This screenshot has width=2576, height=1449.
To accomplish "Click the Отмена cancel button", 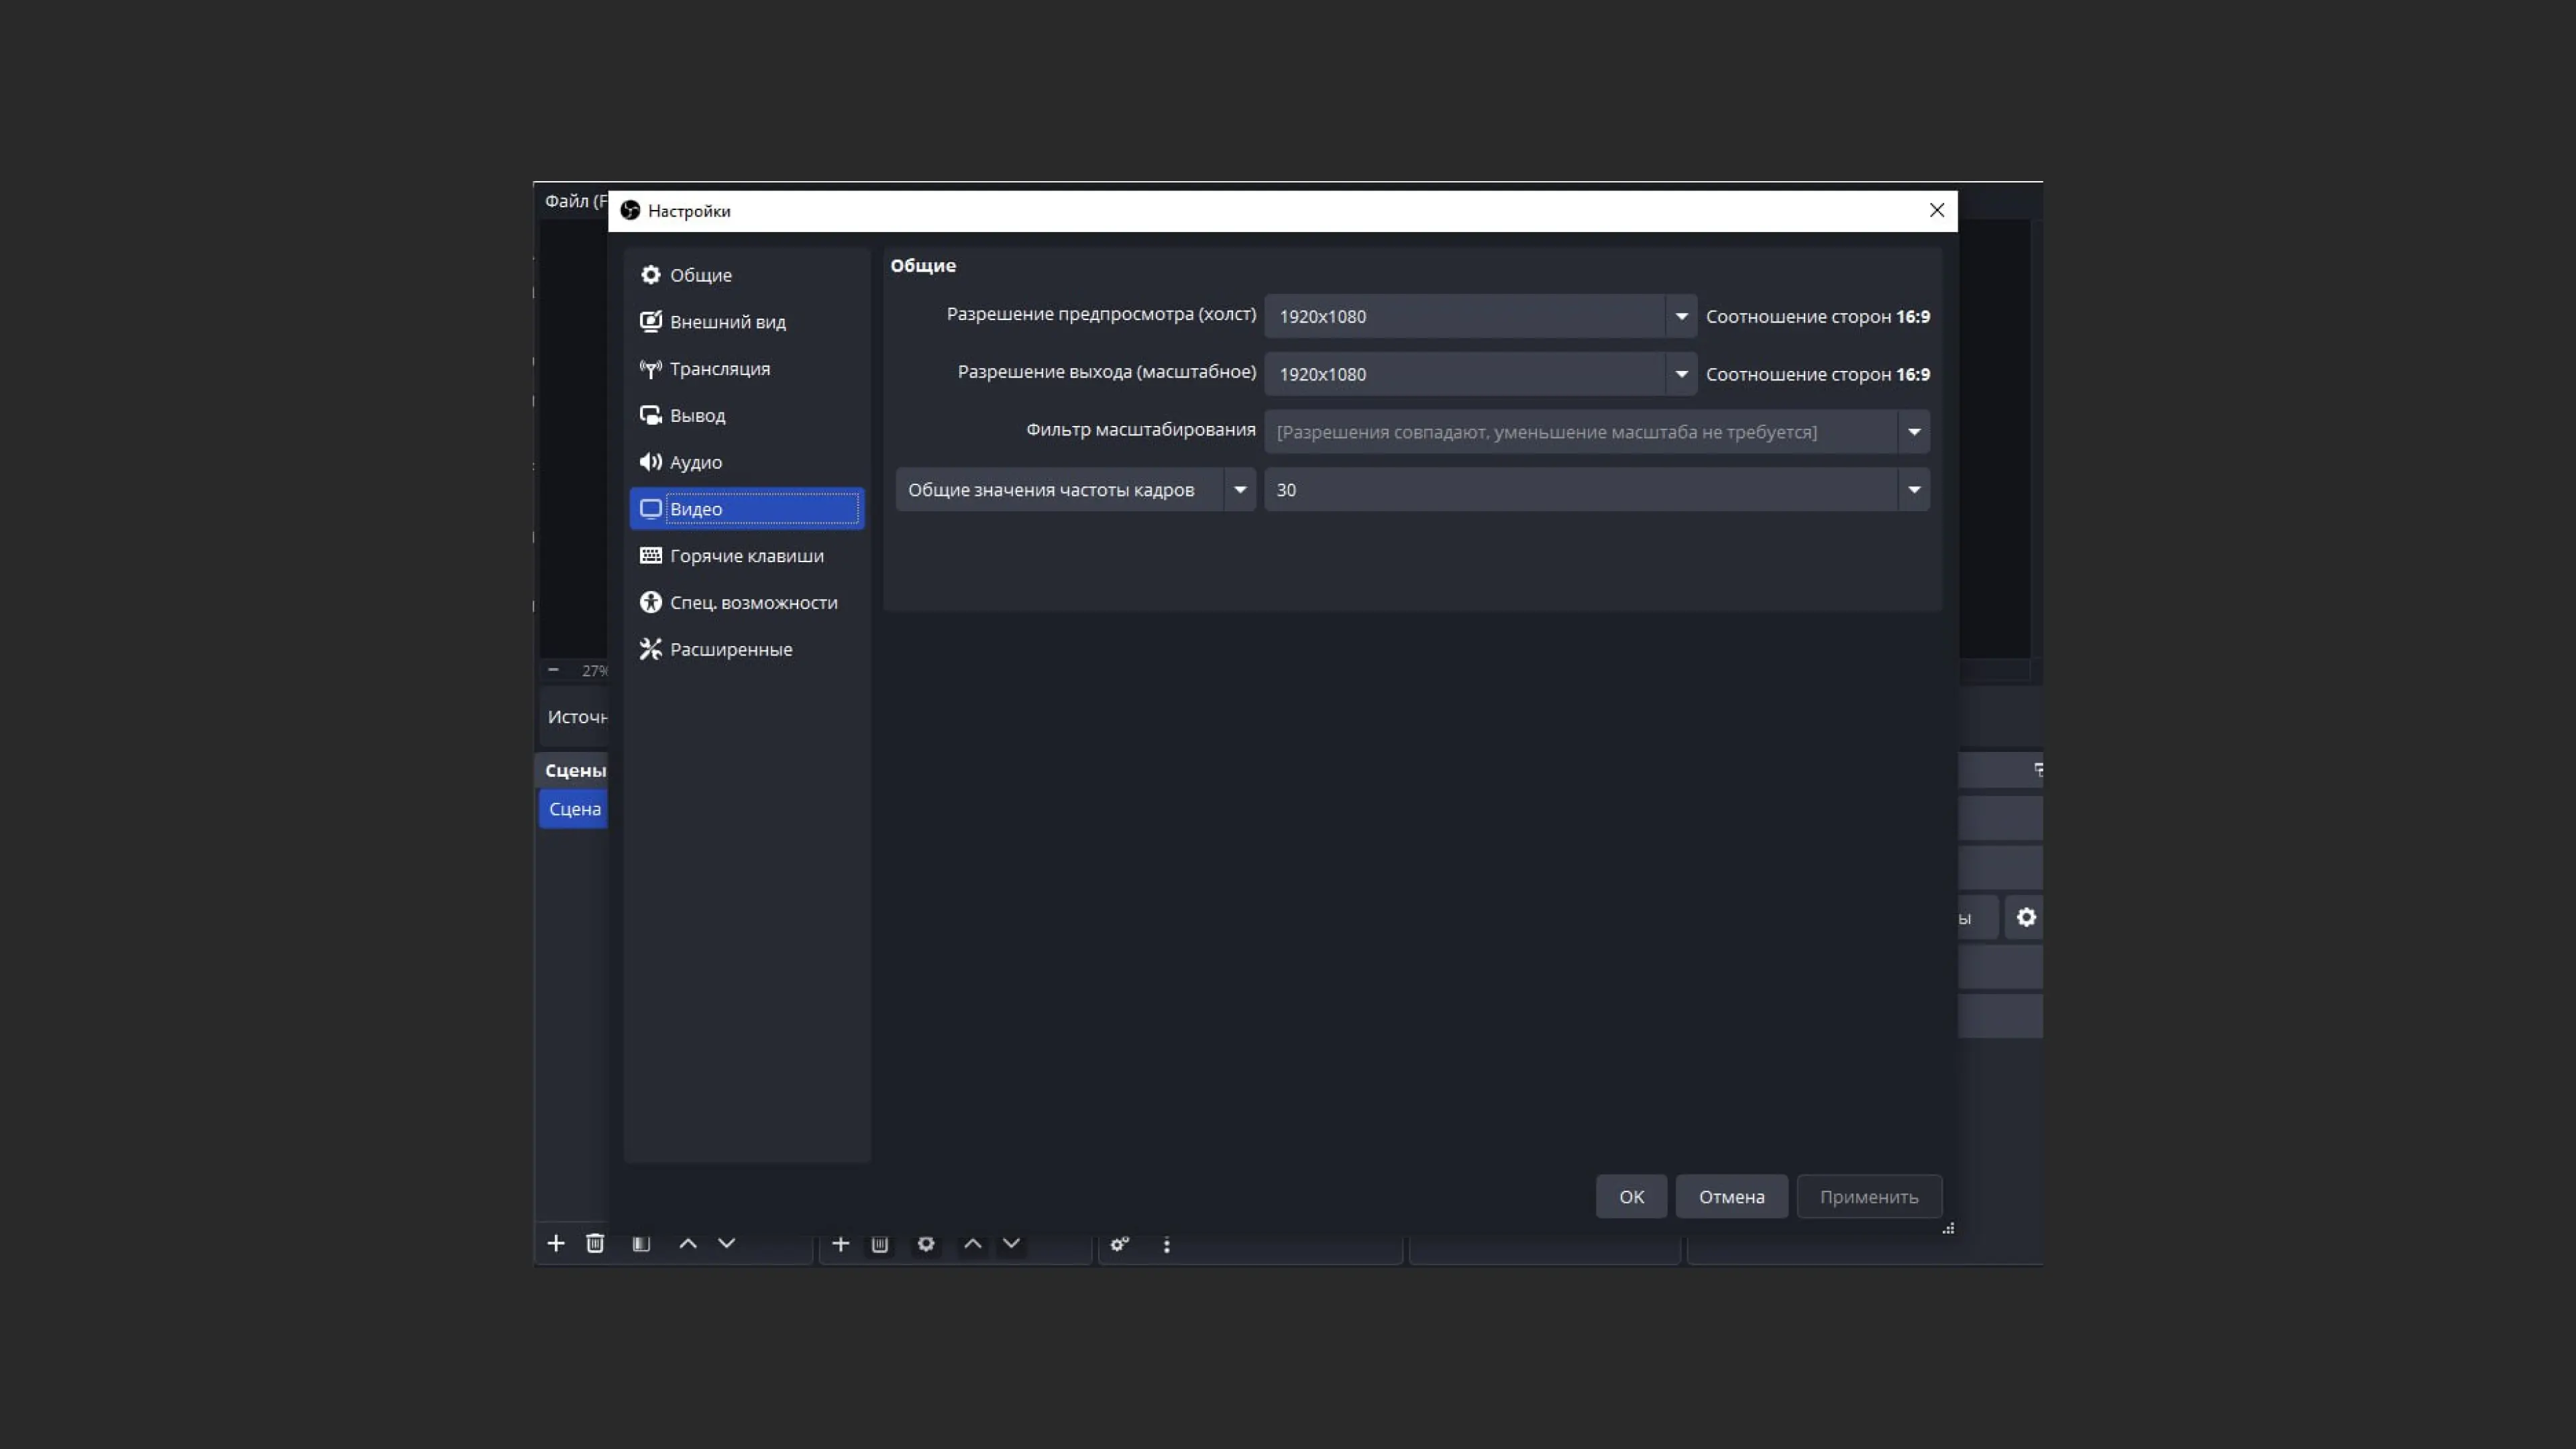I will pyautogui.click(x=1731, y=1196).
